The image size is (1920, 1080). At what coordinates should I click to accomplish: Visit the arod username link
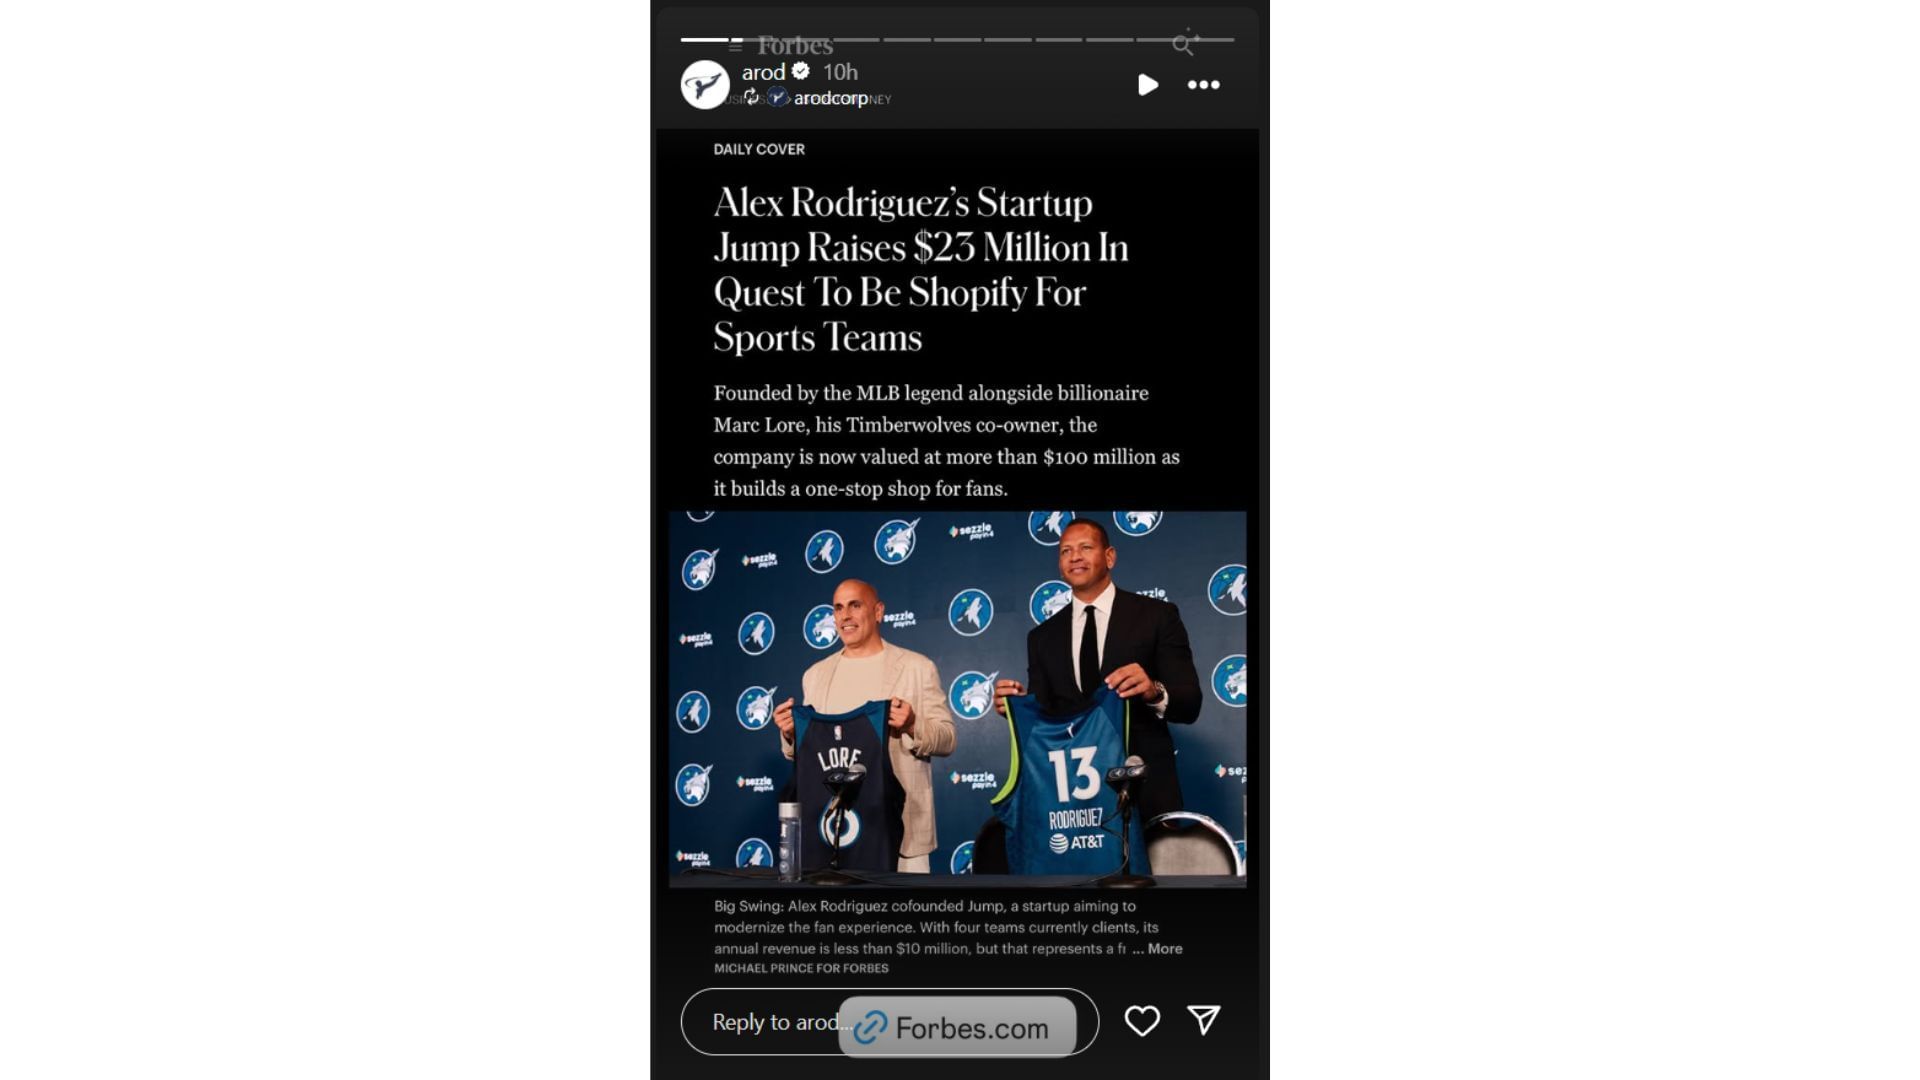763,72
